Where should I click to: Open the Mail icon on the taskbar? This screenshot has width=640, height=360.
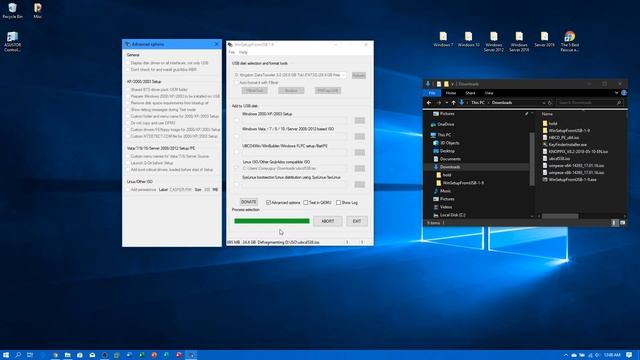tap(92, 355)
